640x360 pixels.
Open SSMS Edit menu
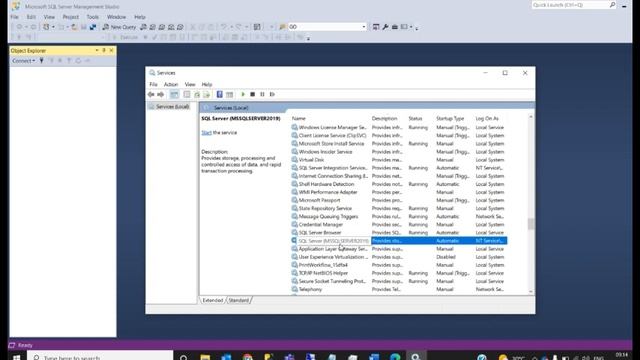[x=31, y=17]
